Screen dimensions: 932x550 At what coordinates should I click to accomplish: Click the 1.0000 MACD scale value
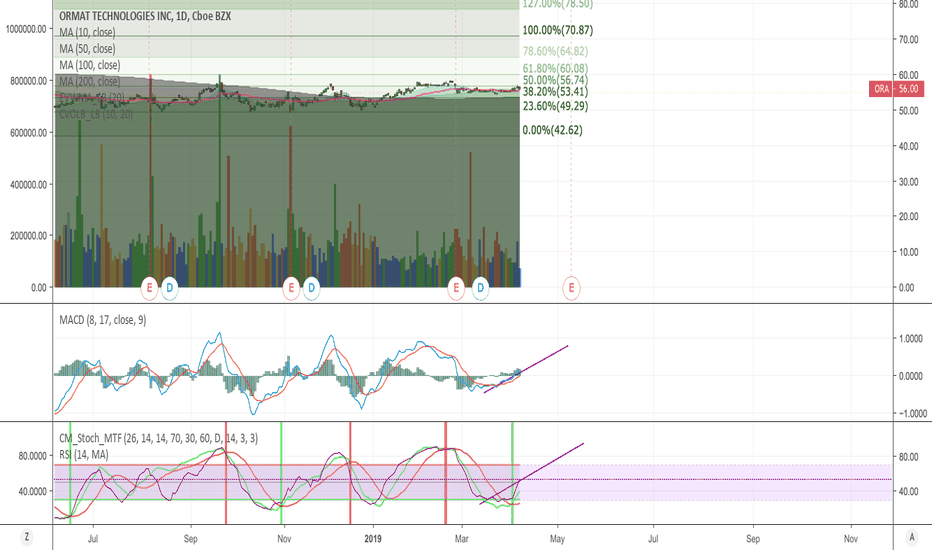click(911, 338)
